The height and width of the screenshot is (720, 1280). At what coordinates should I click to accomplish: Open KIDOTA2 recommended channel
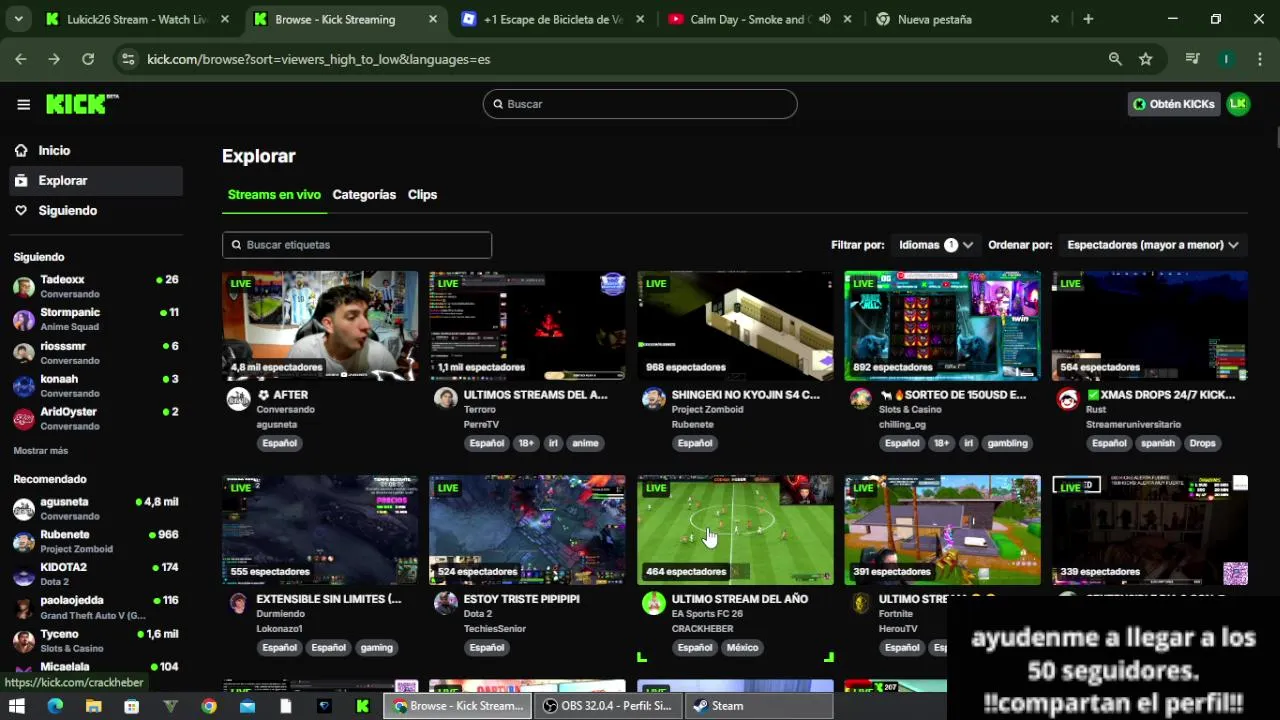coord(96,574)
